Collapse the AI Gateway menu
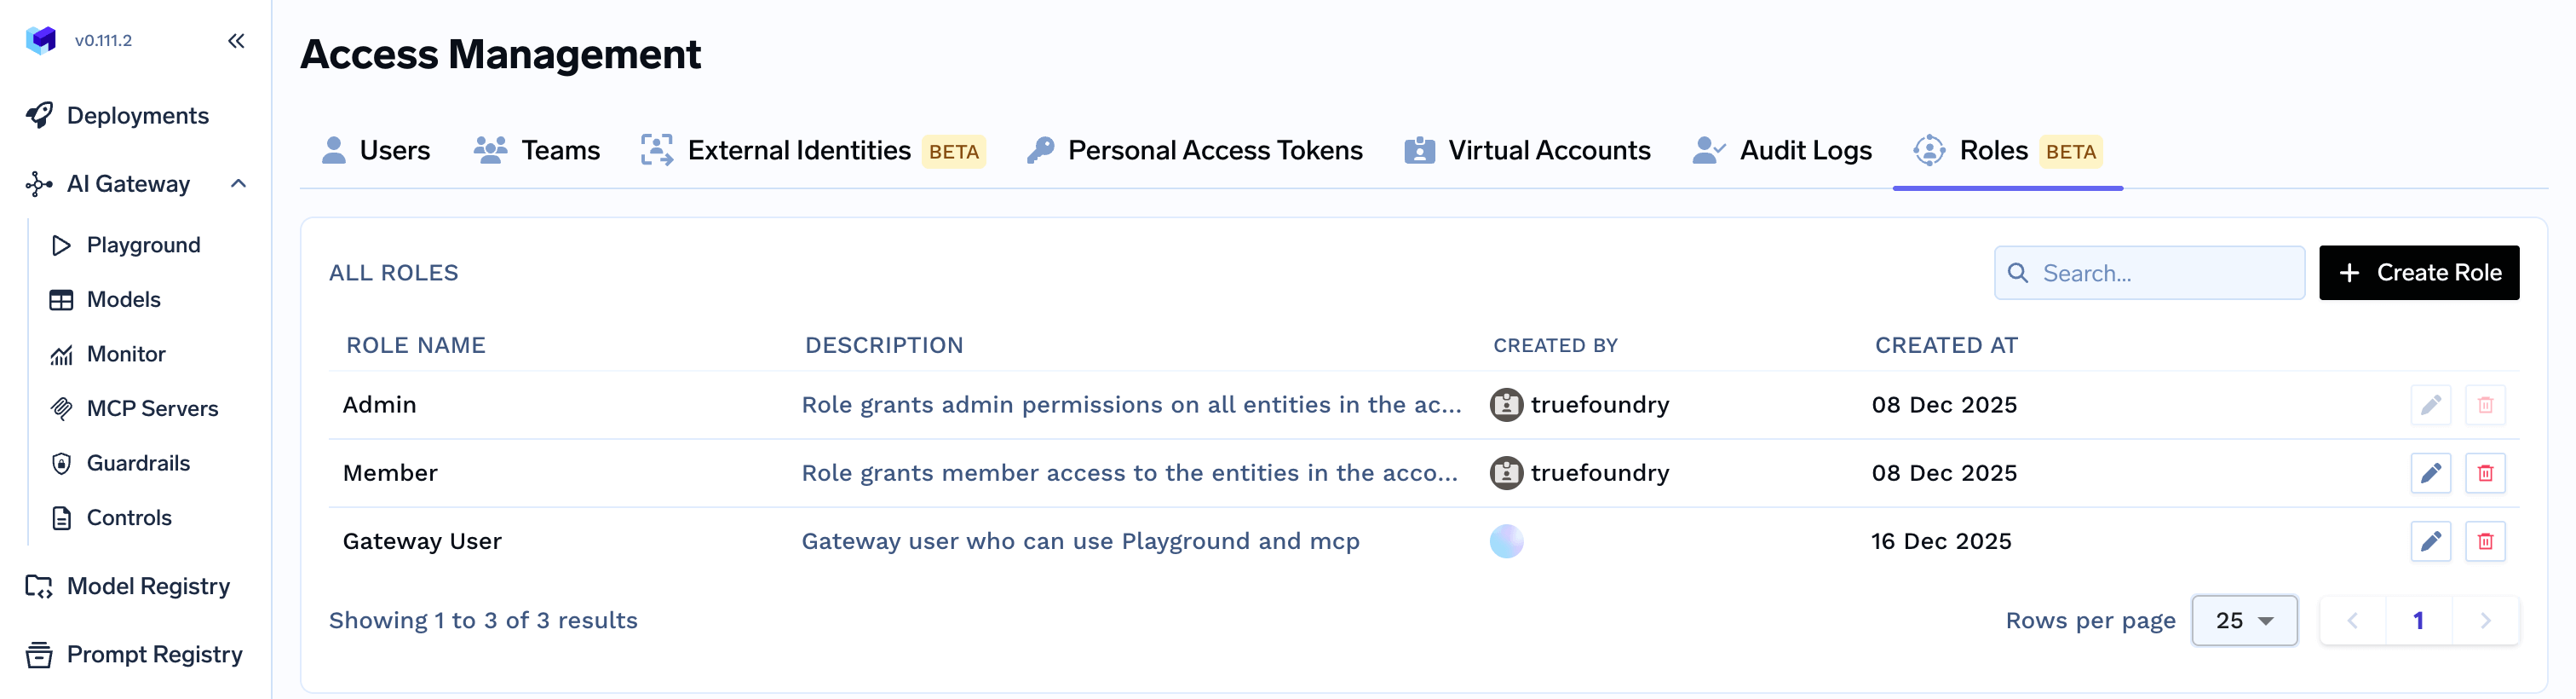The height and width of the screenshot is (699, 2576). pyautogui.click(x=238, y=184)
